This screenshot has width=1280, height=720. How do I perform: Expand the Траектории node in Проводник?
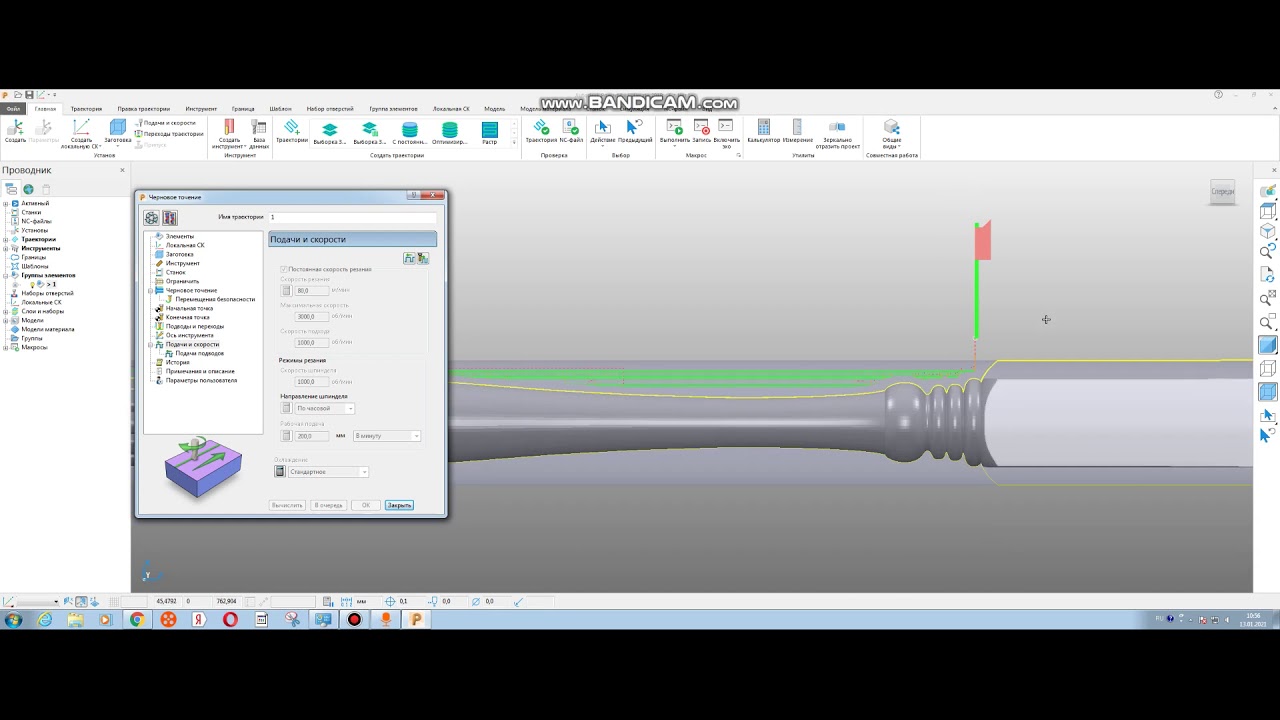(x=6, y=239)
